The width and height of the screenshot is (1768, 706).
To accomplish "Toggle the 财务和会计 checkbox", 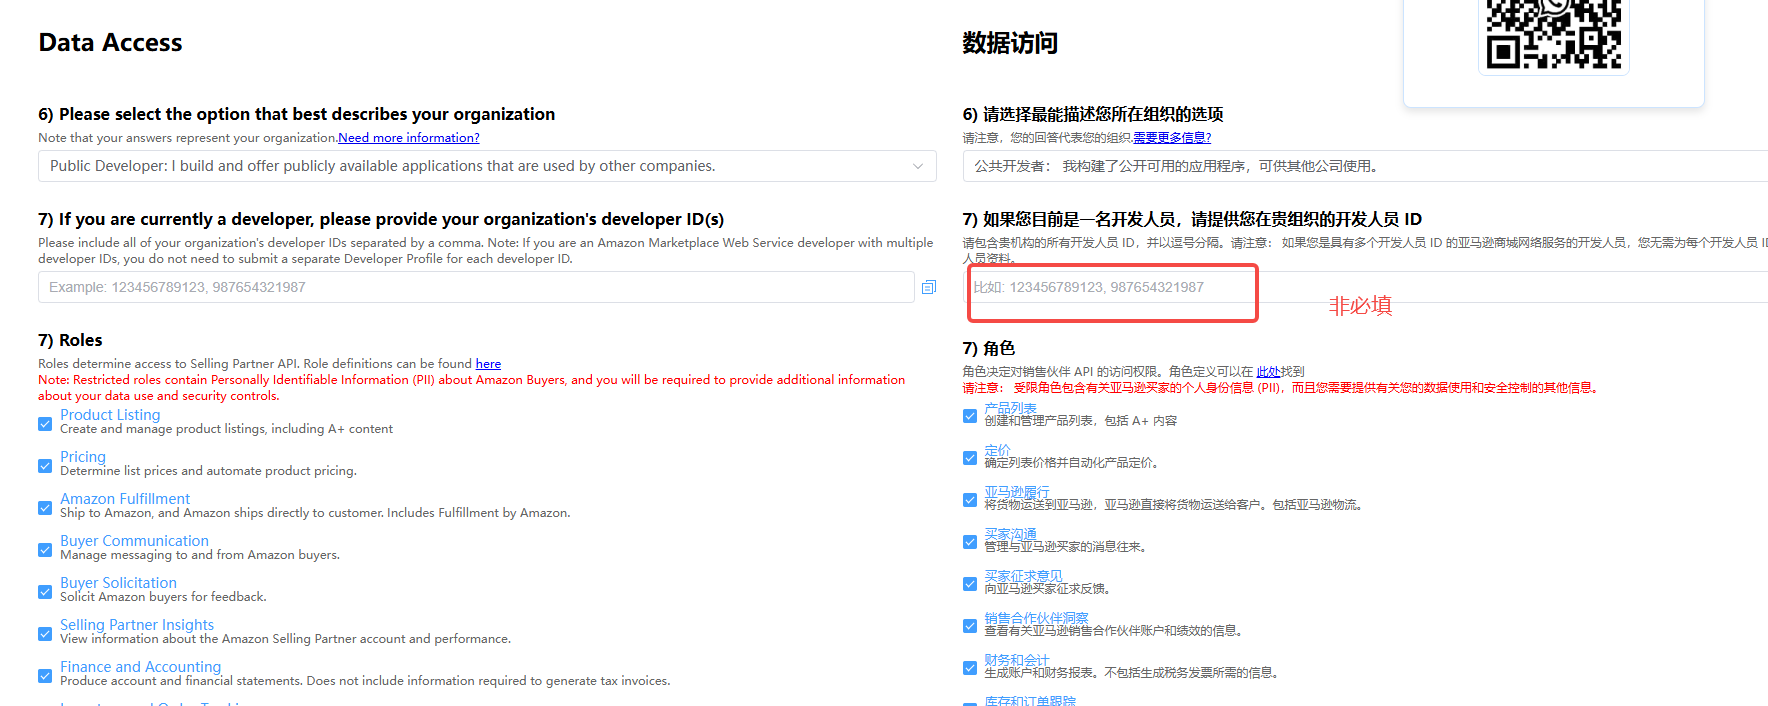I will [970, 668].
